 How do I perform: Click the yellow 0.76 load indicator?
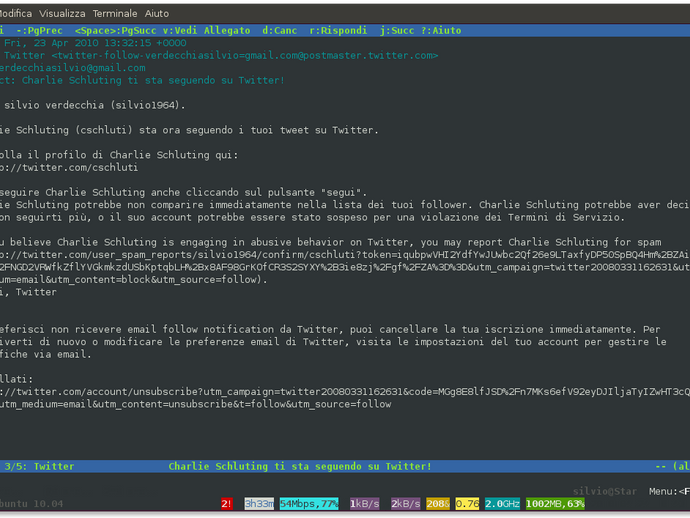[467, 504]
